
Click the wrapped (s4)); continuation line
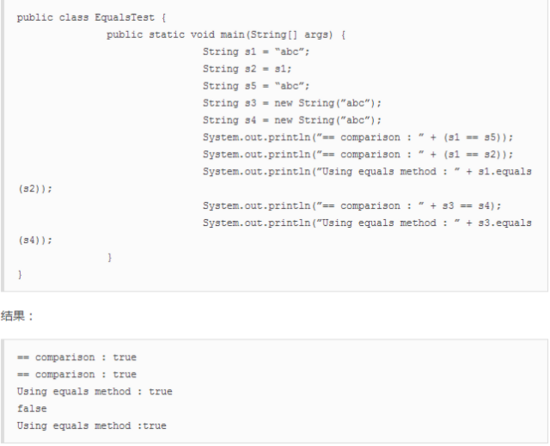(35, 240)
